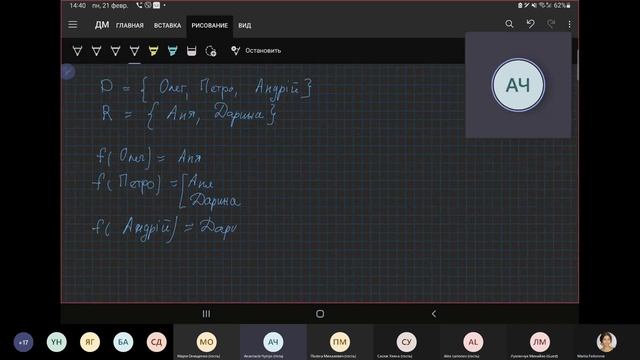This screenshot has height=360, width=640.
Task: Click the ДМ notebook title
Action: [x=102, y=25]
